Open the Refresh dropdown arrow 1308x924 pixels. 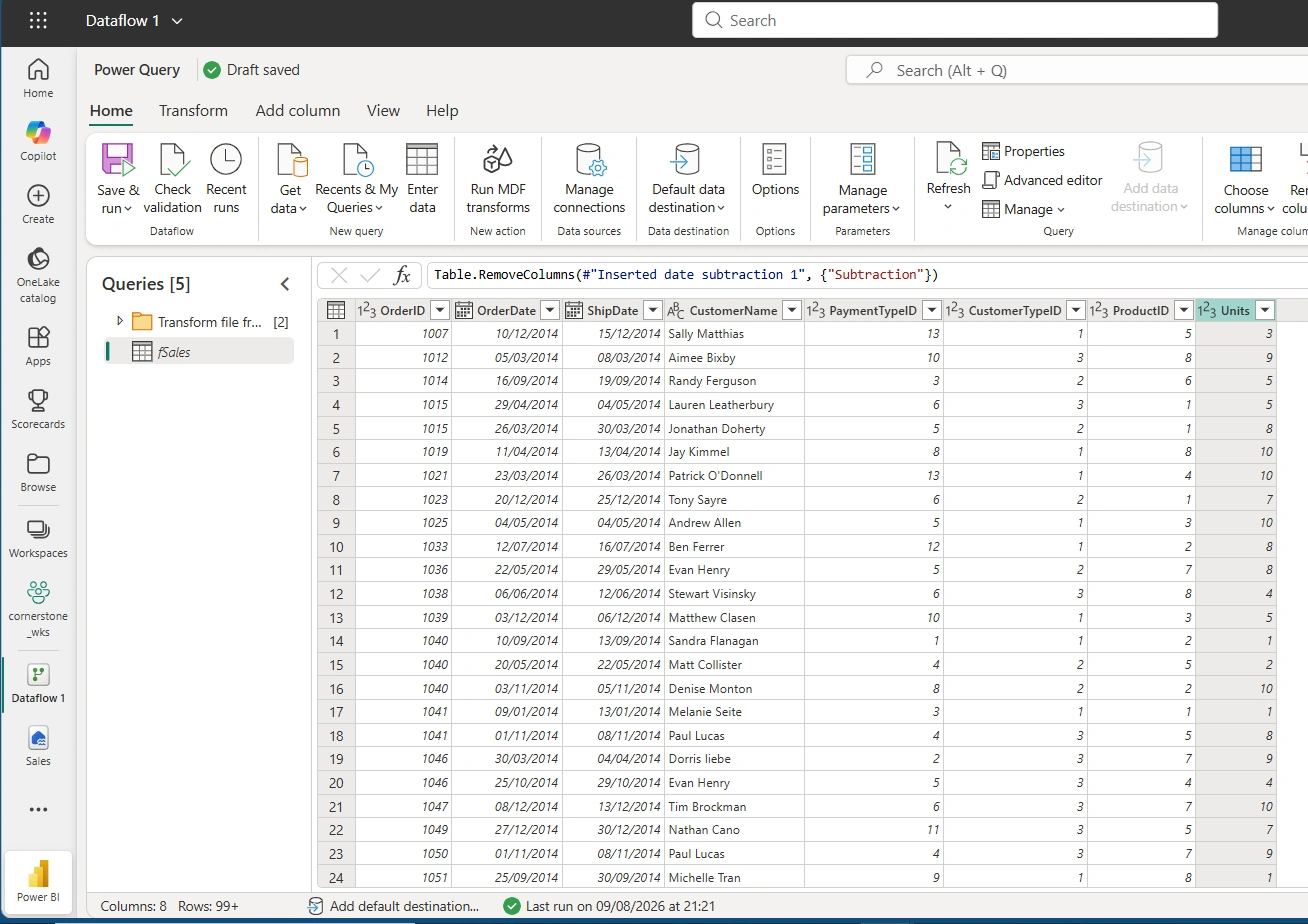948,207
